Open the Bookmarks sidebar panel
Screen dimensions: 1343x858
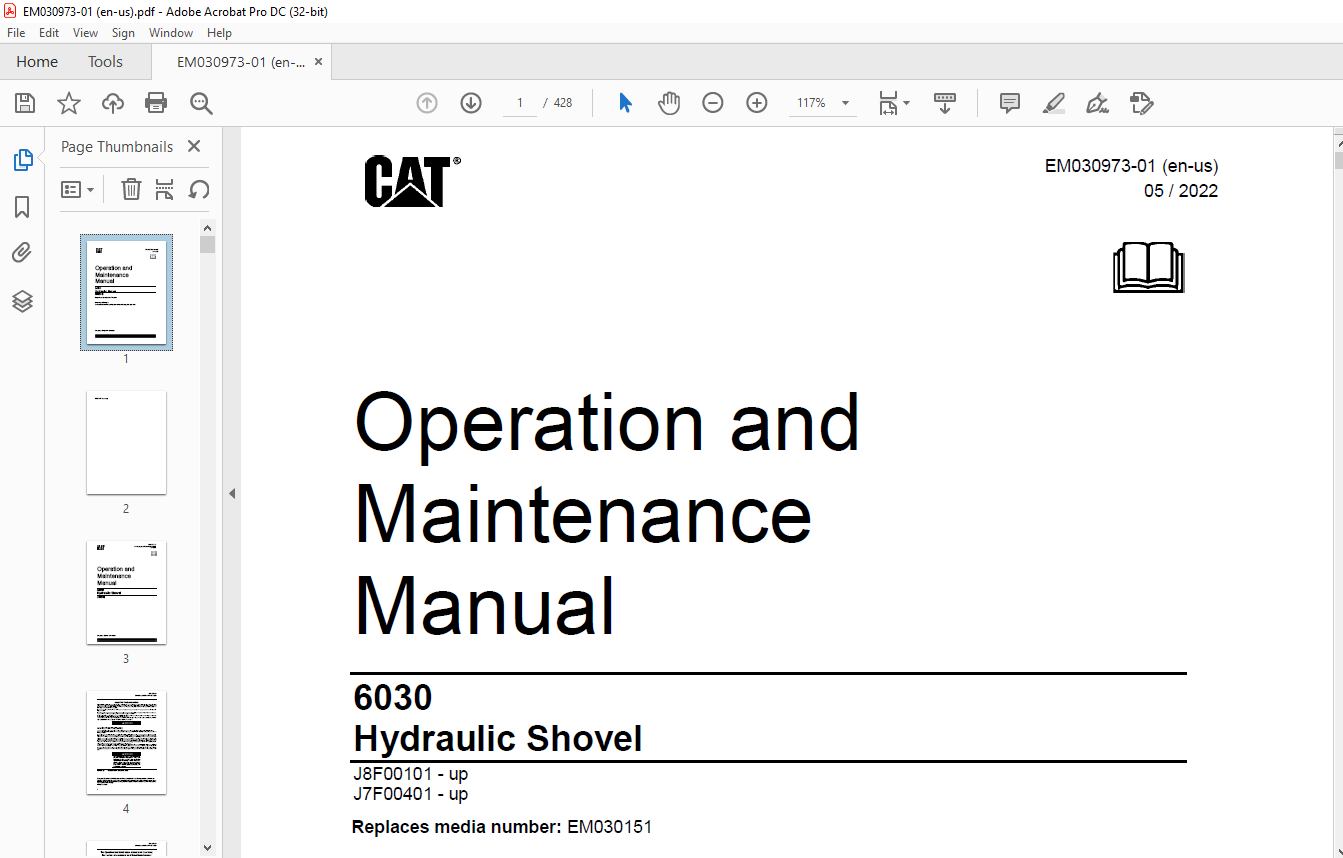(x=22, y=207)
